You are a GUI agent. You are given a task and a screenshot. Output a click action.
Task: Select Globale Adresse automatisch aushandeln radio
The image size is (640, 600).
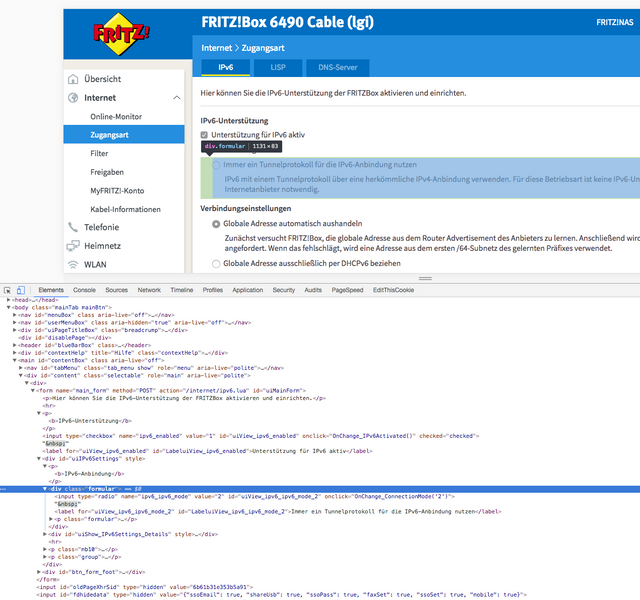pos(216,223)
